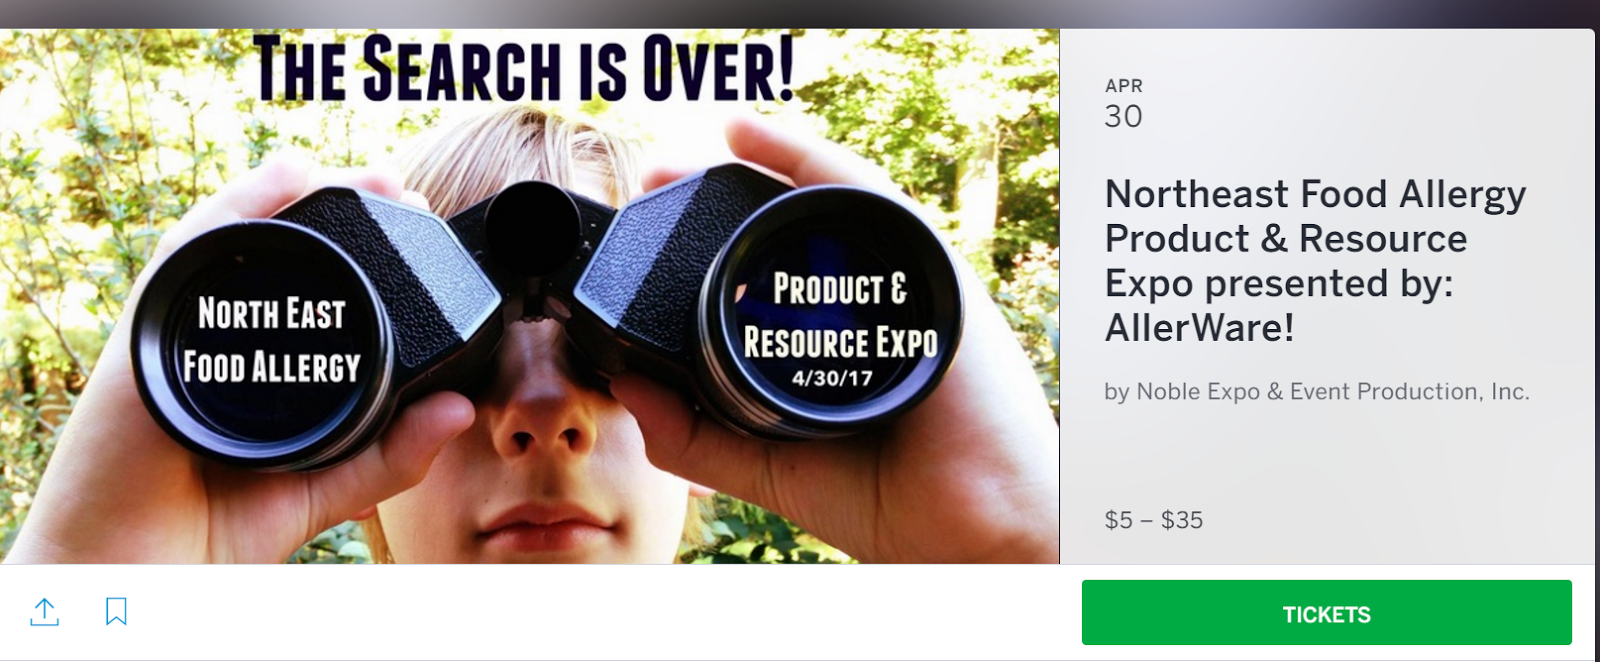1600x662 pixels.
Task: Click the APR month label
Action: point(1124,86)
